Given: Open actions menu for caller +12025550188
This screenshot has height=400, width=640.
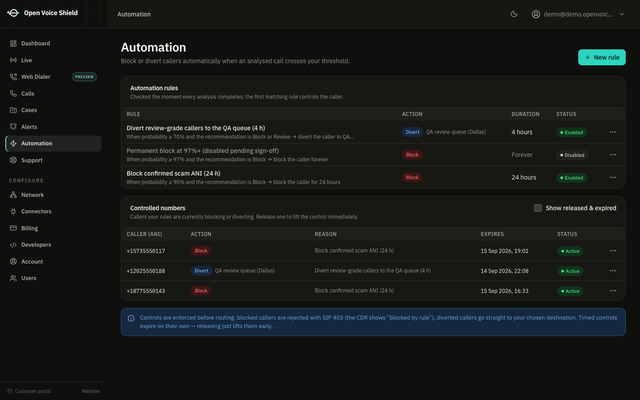Looking at the screenshot, I should pos(613,271).
